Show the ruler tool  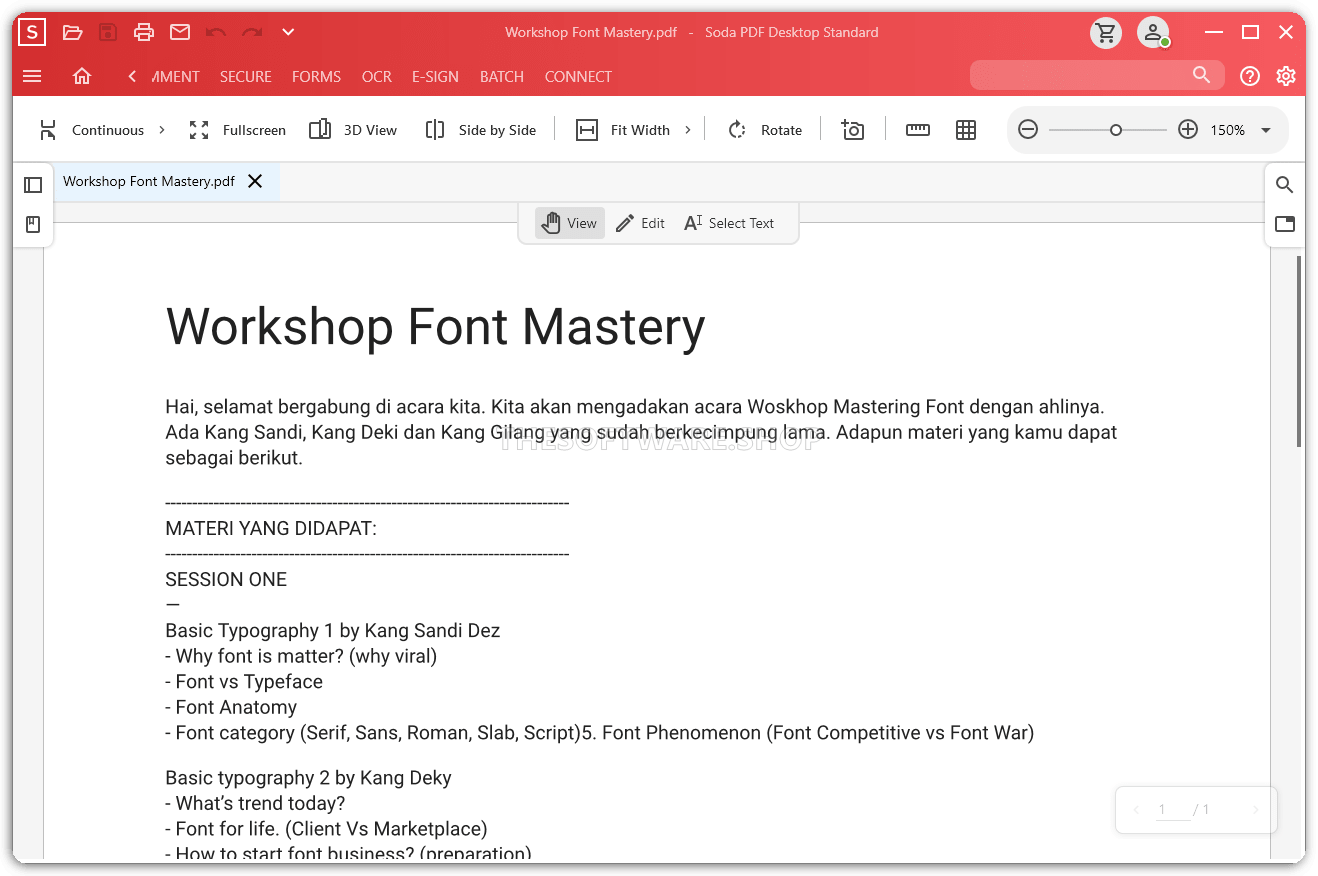pos(917,130)
